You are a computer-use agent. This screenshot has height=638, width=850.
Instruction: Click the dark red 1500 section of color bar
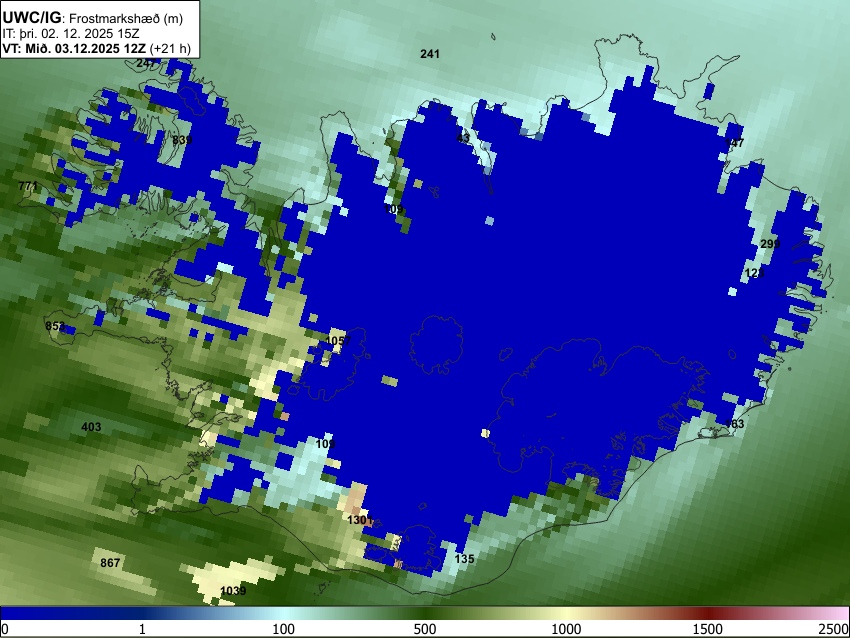click(708, 614)
